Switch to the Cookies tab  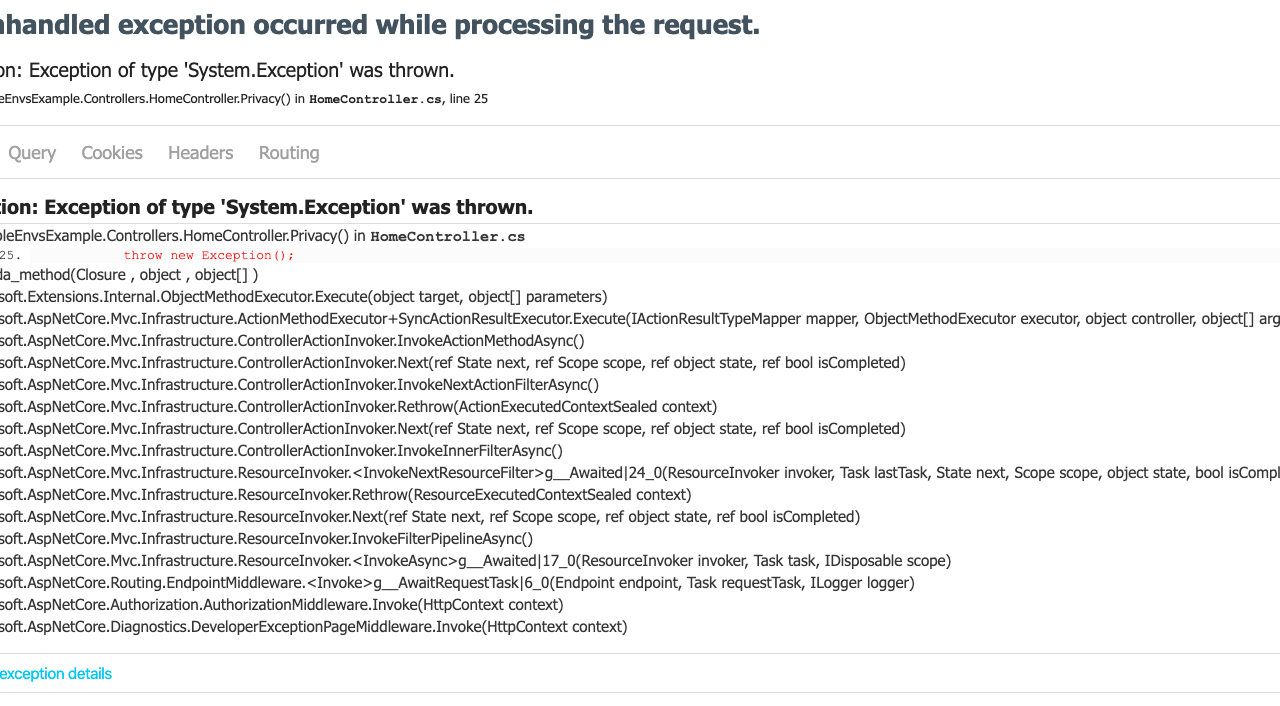[x=112, y=153]
